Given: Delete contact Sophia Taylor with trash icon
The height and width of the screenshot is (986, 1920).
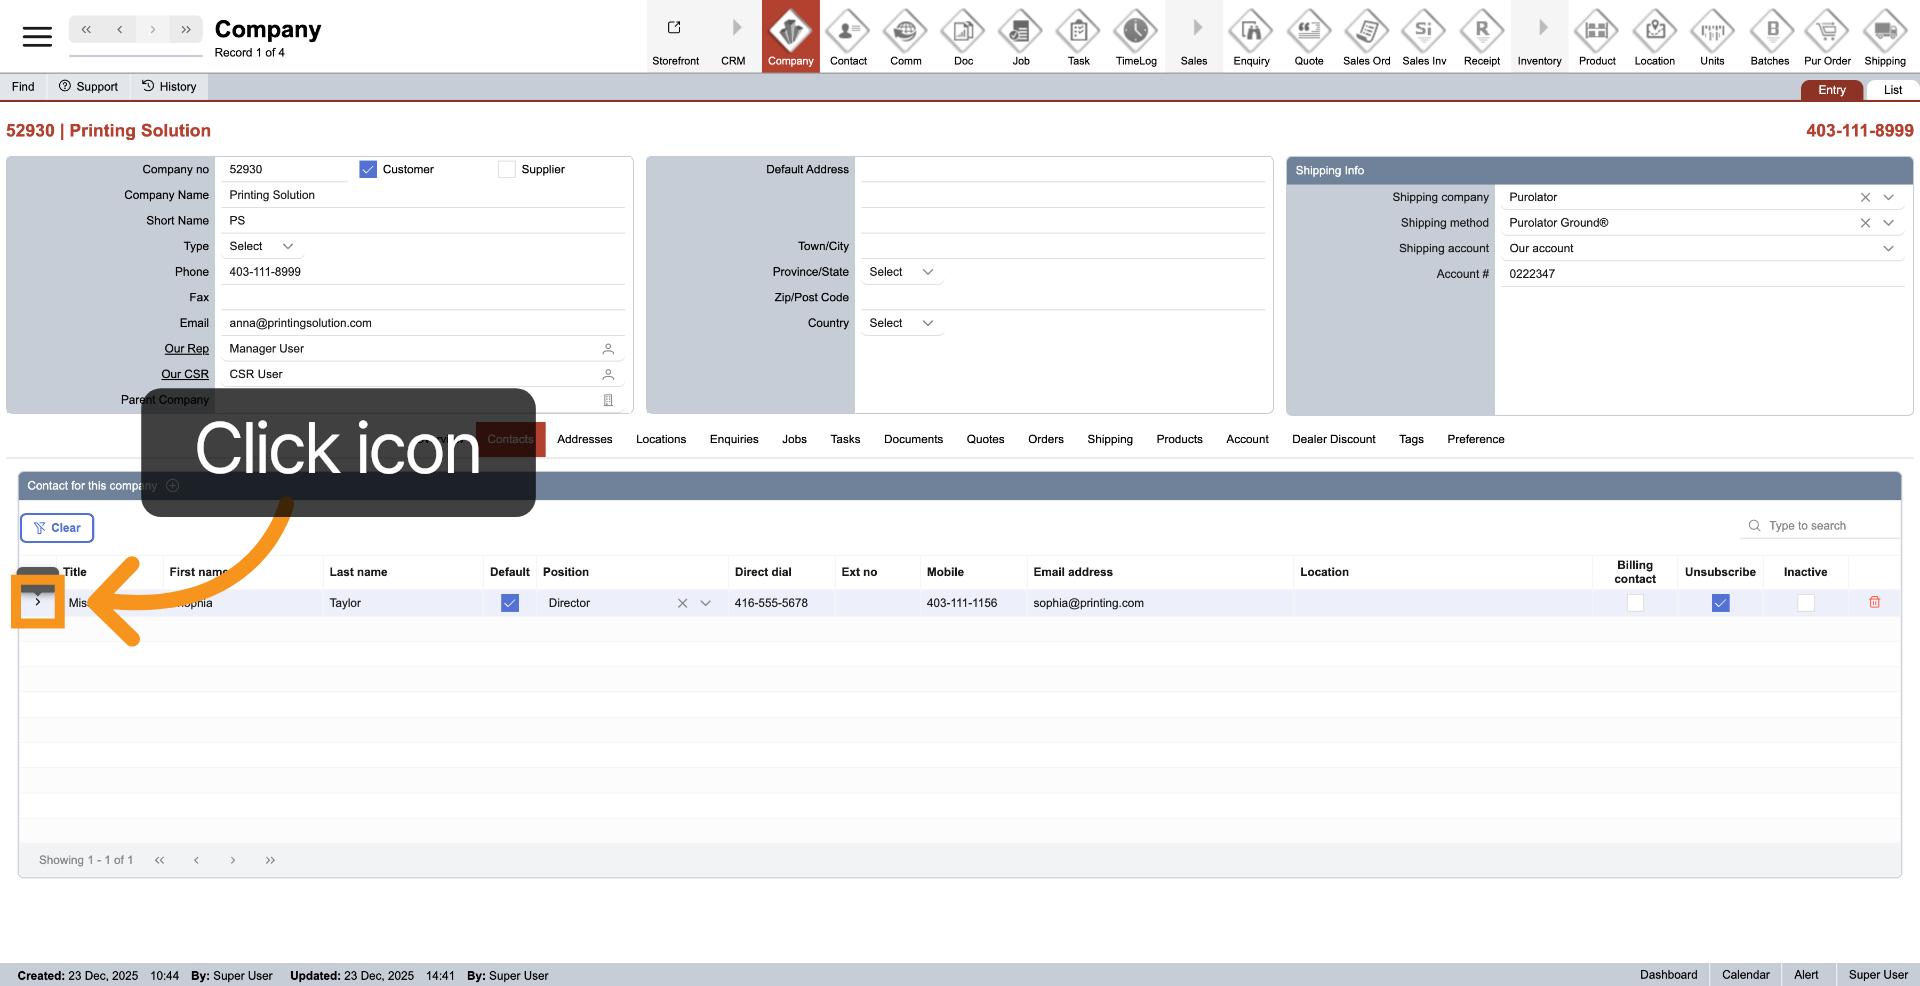Looking at the screenshot, I should pyautogui.click(x=1874, y=602).
